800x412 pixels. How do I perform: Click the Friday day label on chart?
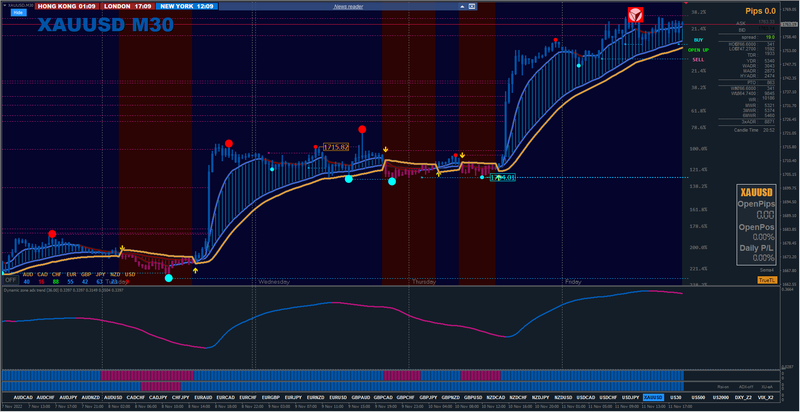(x=572, y=281)
